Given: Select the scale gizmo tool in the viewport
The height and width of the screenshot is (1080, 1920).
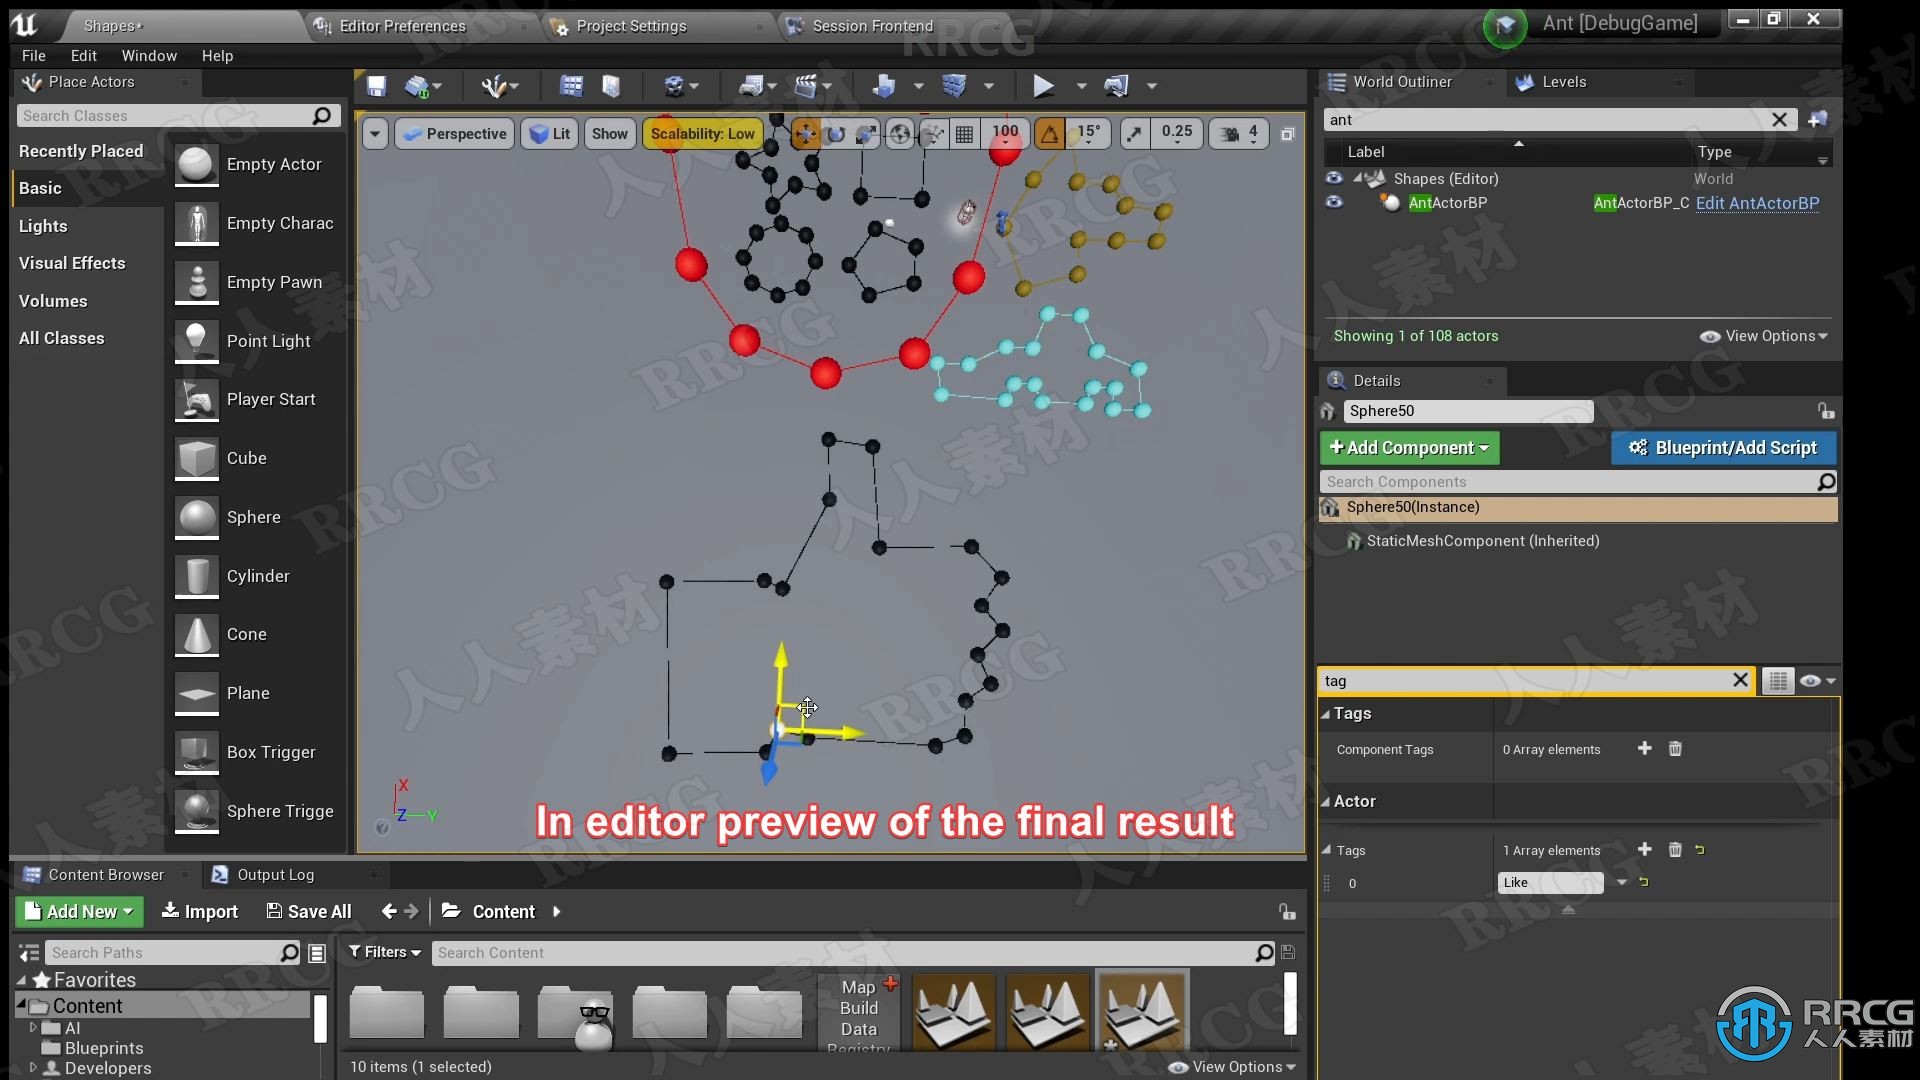Looking at the screenshot, I should pos(866,134).
